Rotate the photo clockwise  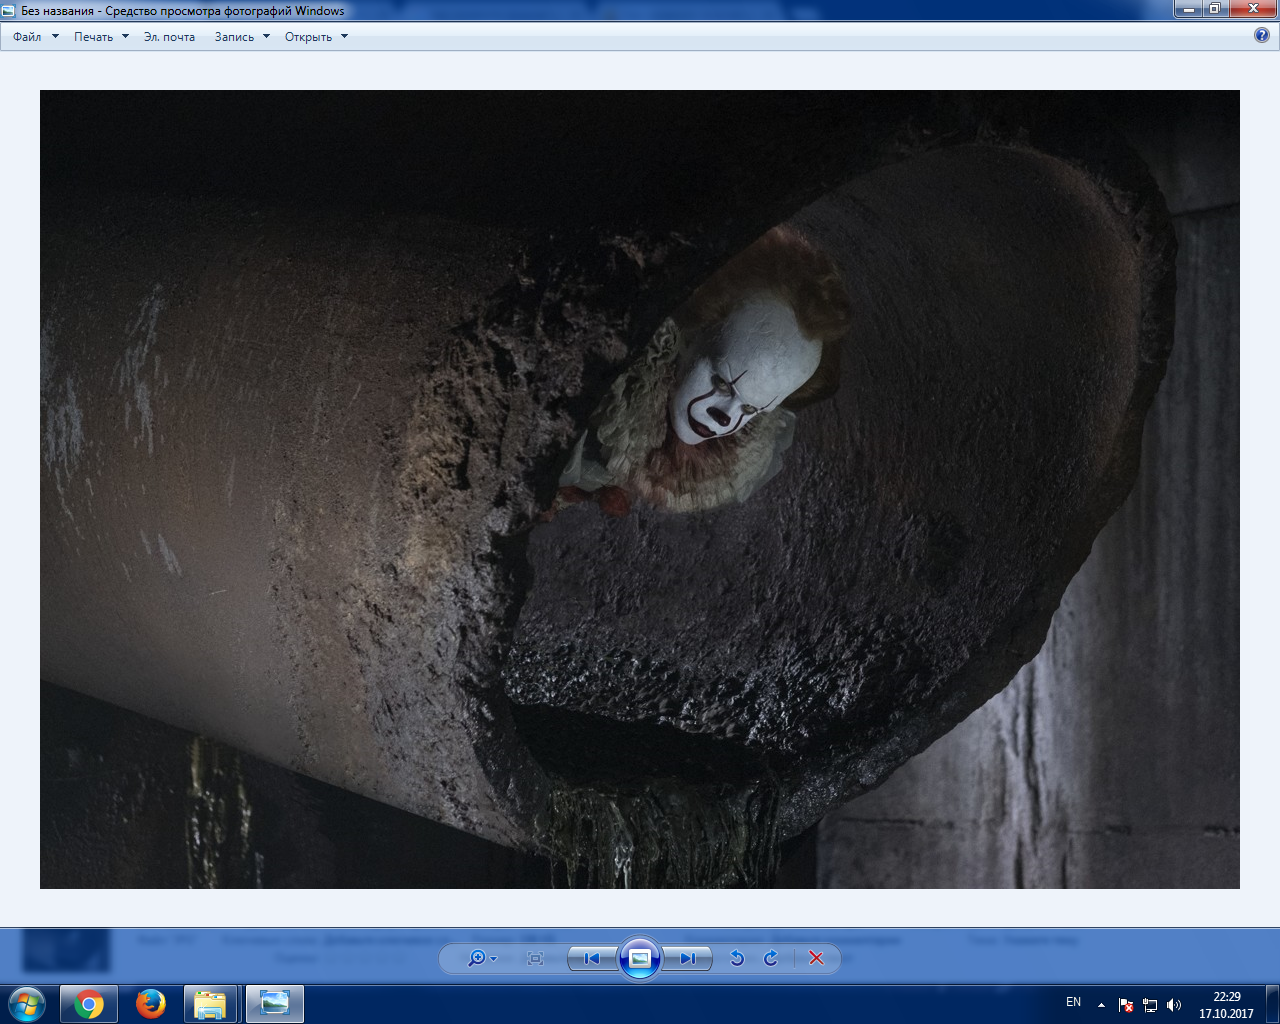(771, 958)
